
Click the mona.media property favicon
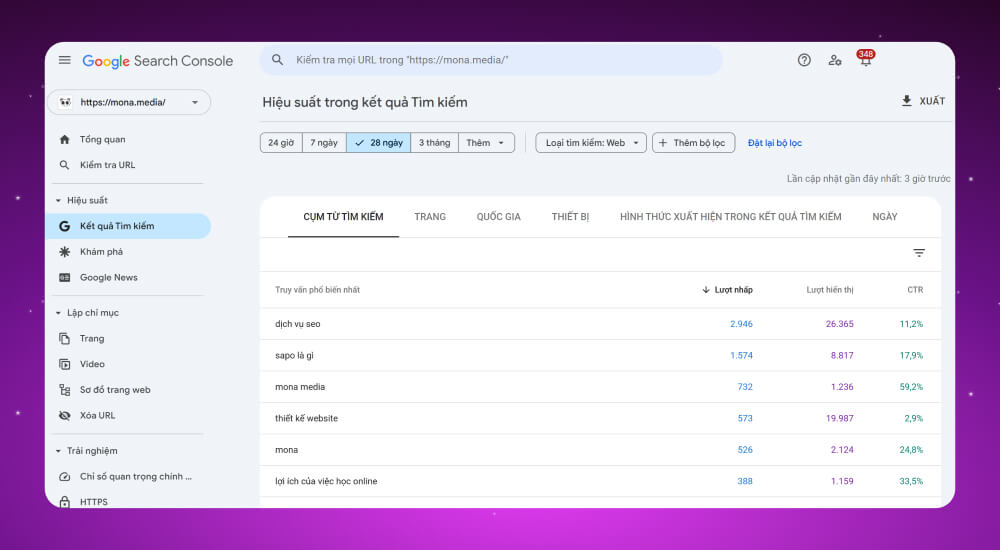coord(65,102)
